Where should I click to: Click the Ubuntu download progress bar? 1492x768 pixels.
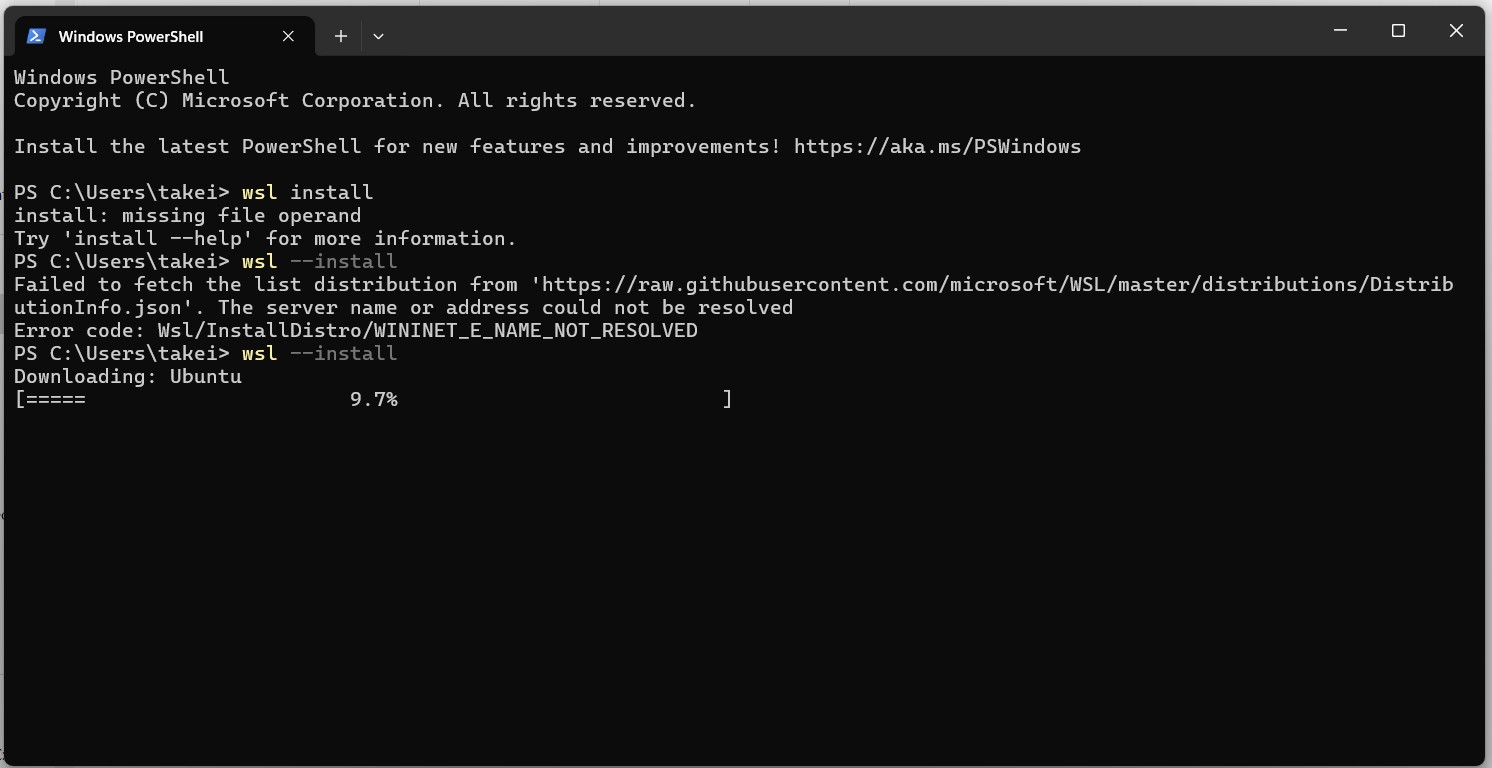click(373, 399)
